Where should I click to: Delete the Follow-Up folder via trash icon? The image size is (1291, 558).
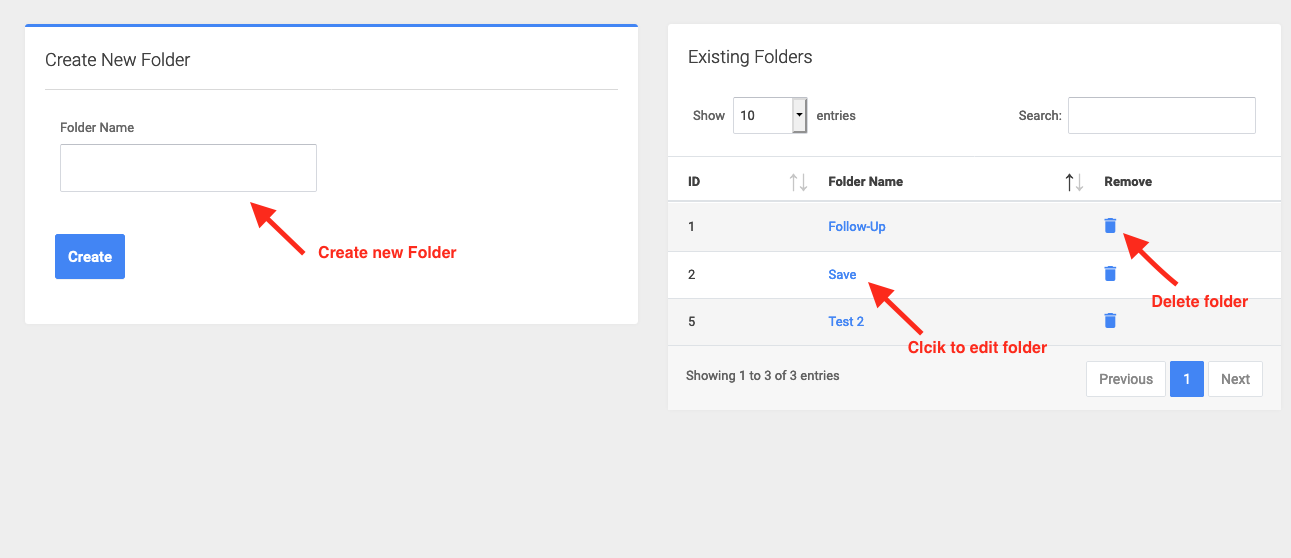pyautogui.click(x=1110, y=226)
